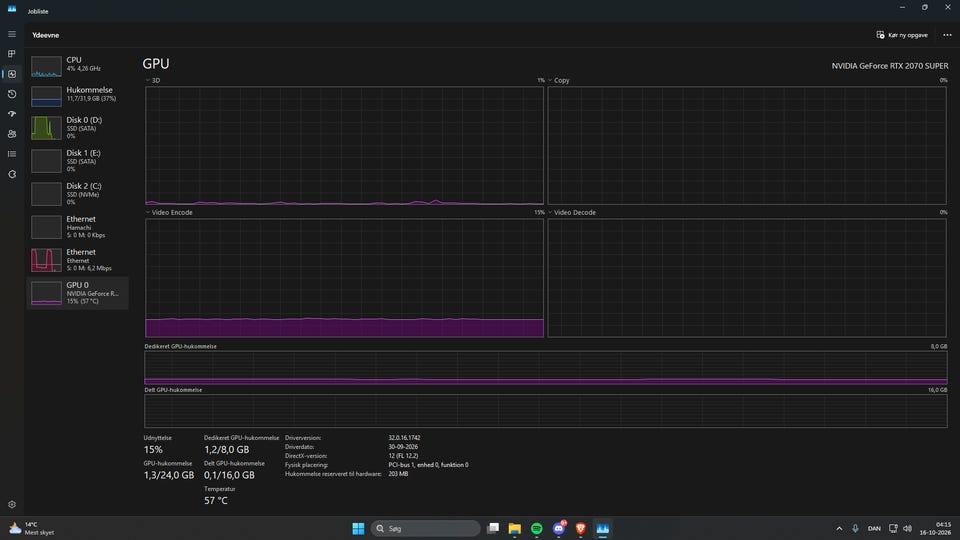Open the hamburger navigation menu
This screenshot has width=960, height=540.
point(12,34)
